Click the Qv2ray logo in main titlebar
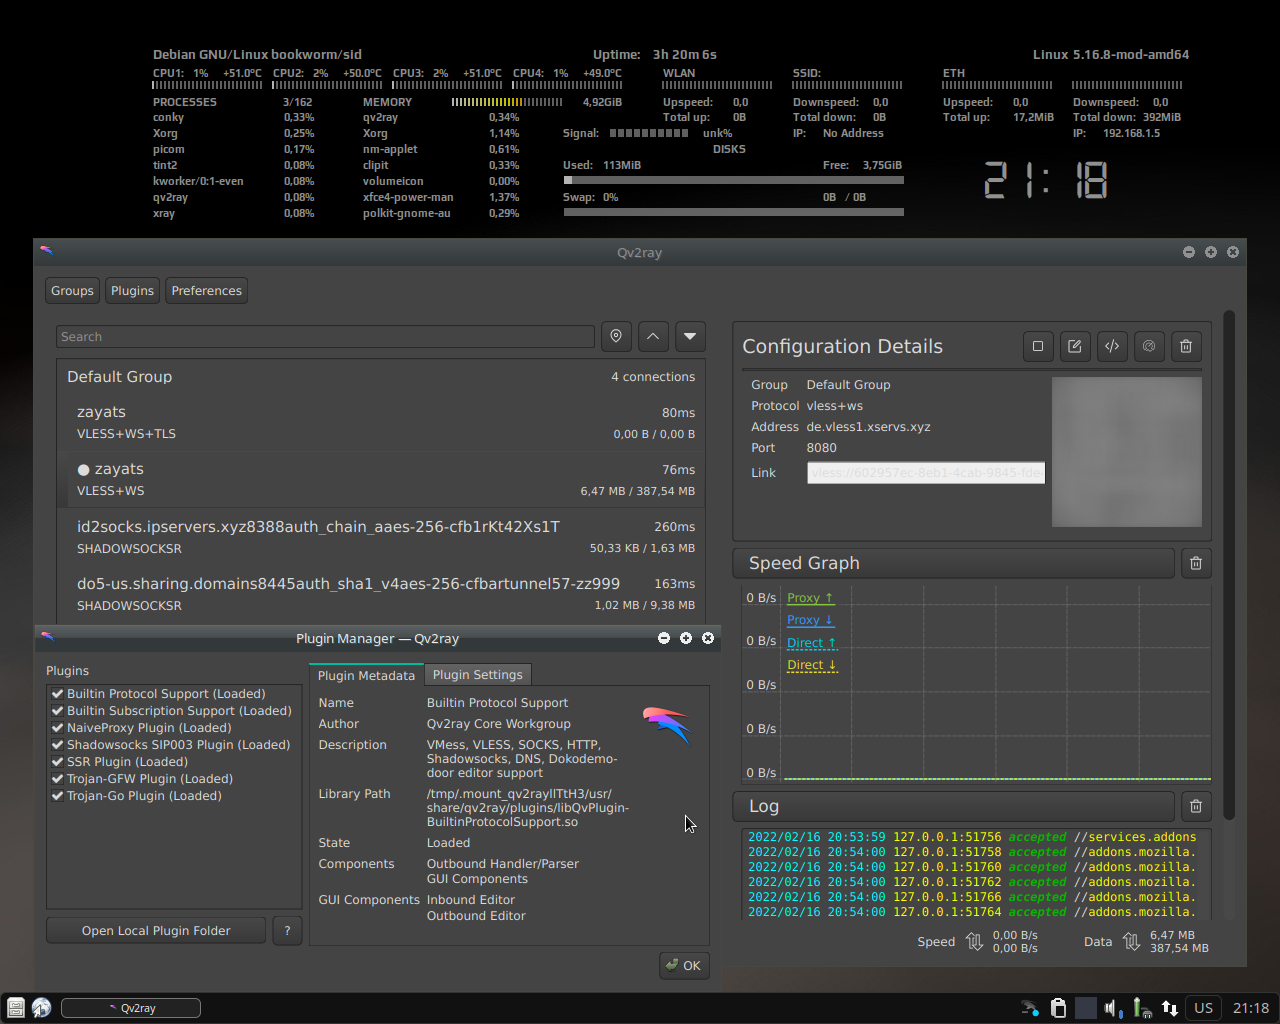 (x=46, y=251)
